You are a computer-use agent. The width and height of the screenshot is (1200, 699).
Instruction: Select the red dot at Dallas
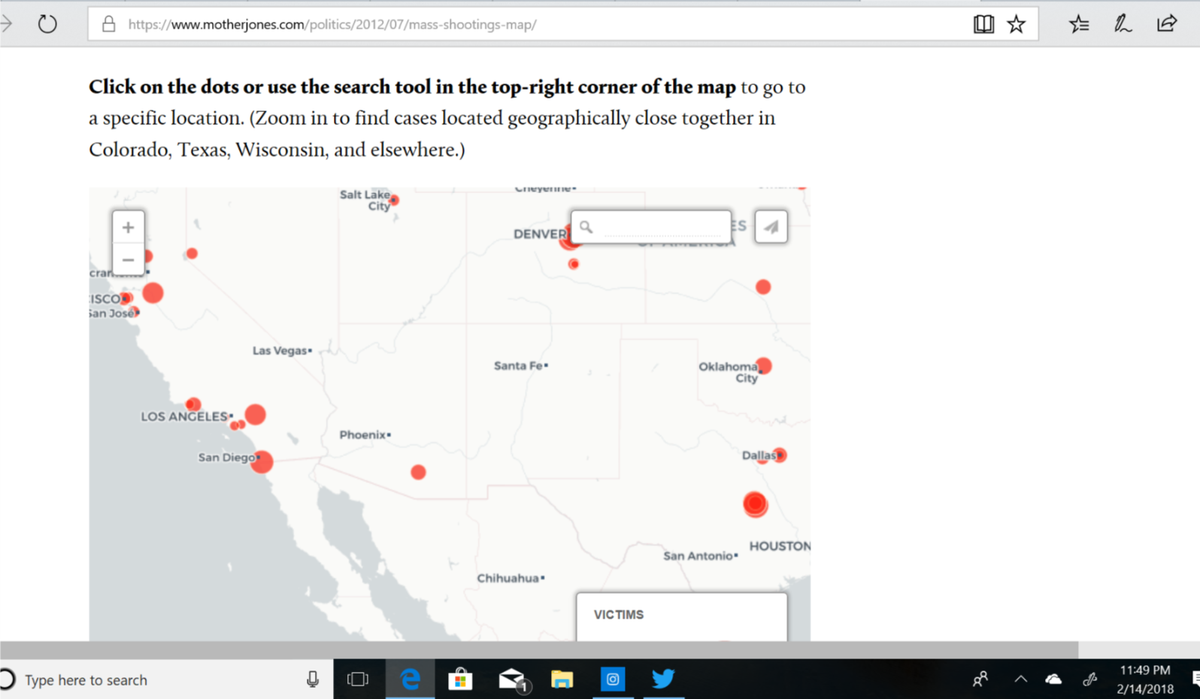tap(780, 455)
